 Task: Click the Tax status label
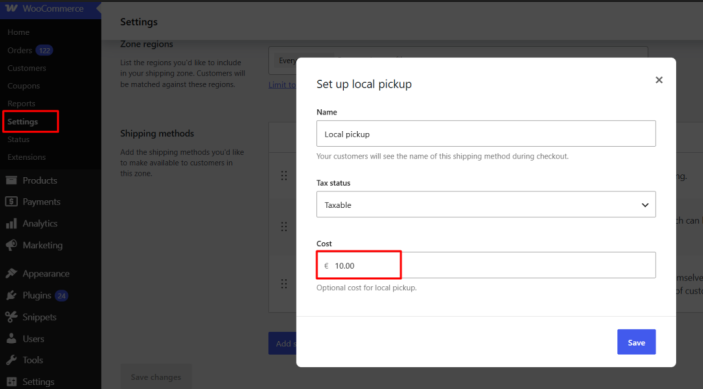(334, 183)
